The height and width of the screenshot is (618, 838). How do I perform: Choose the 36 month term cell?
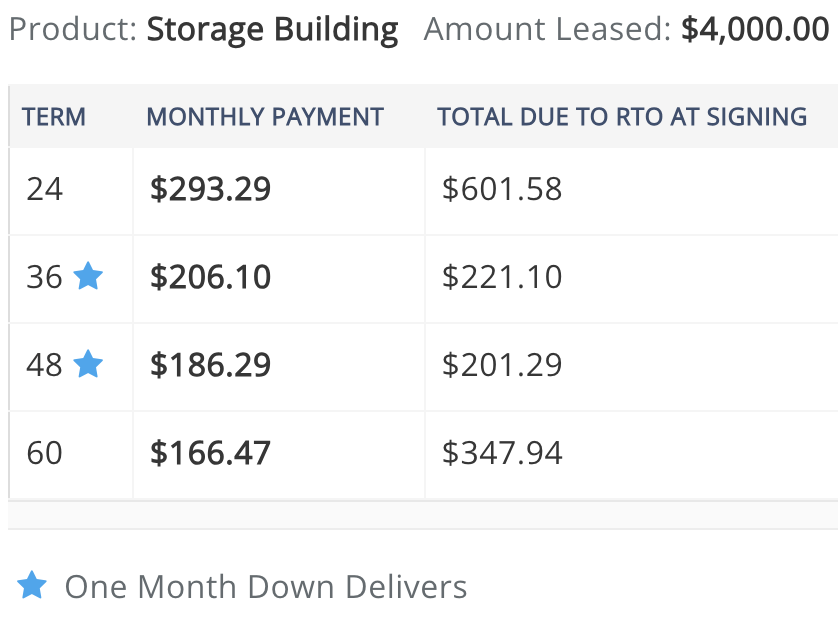tap(71, 279)
